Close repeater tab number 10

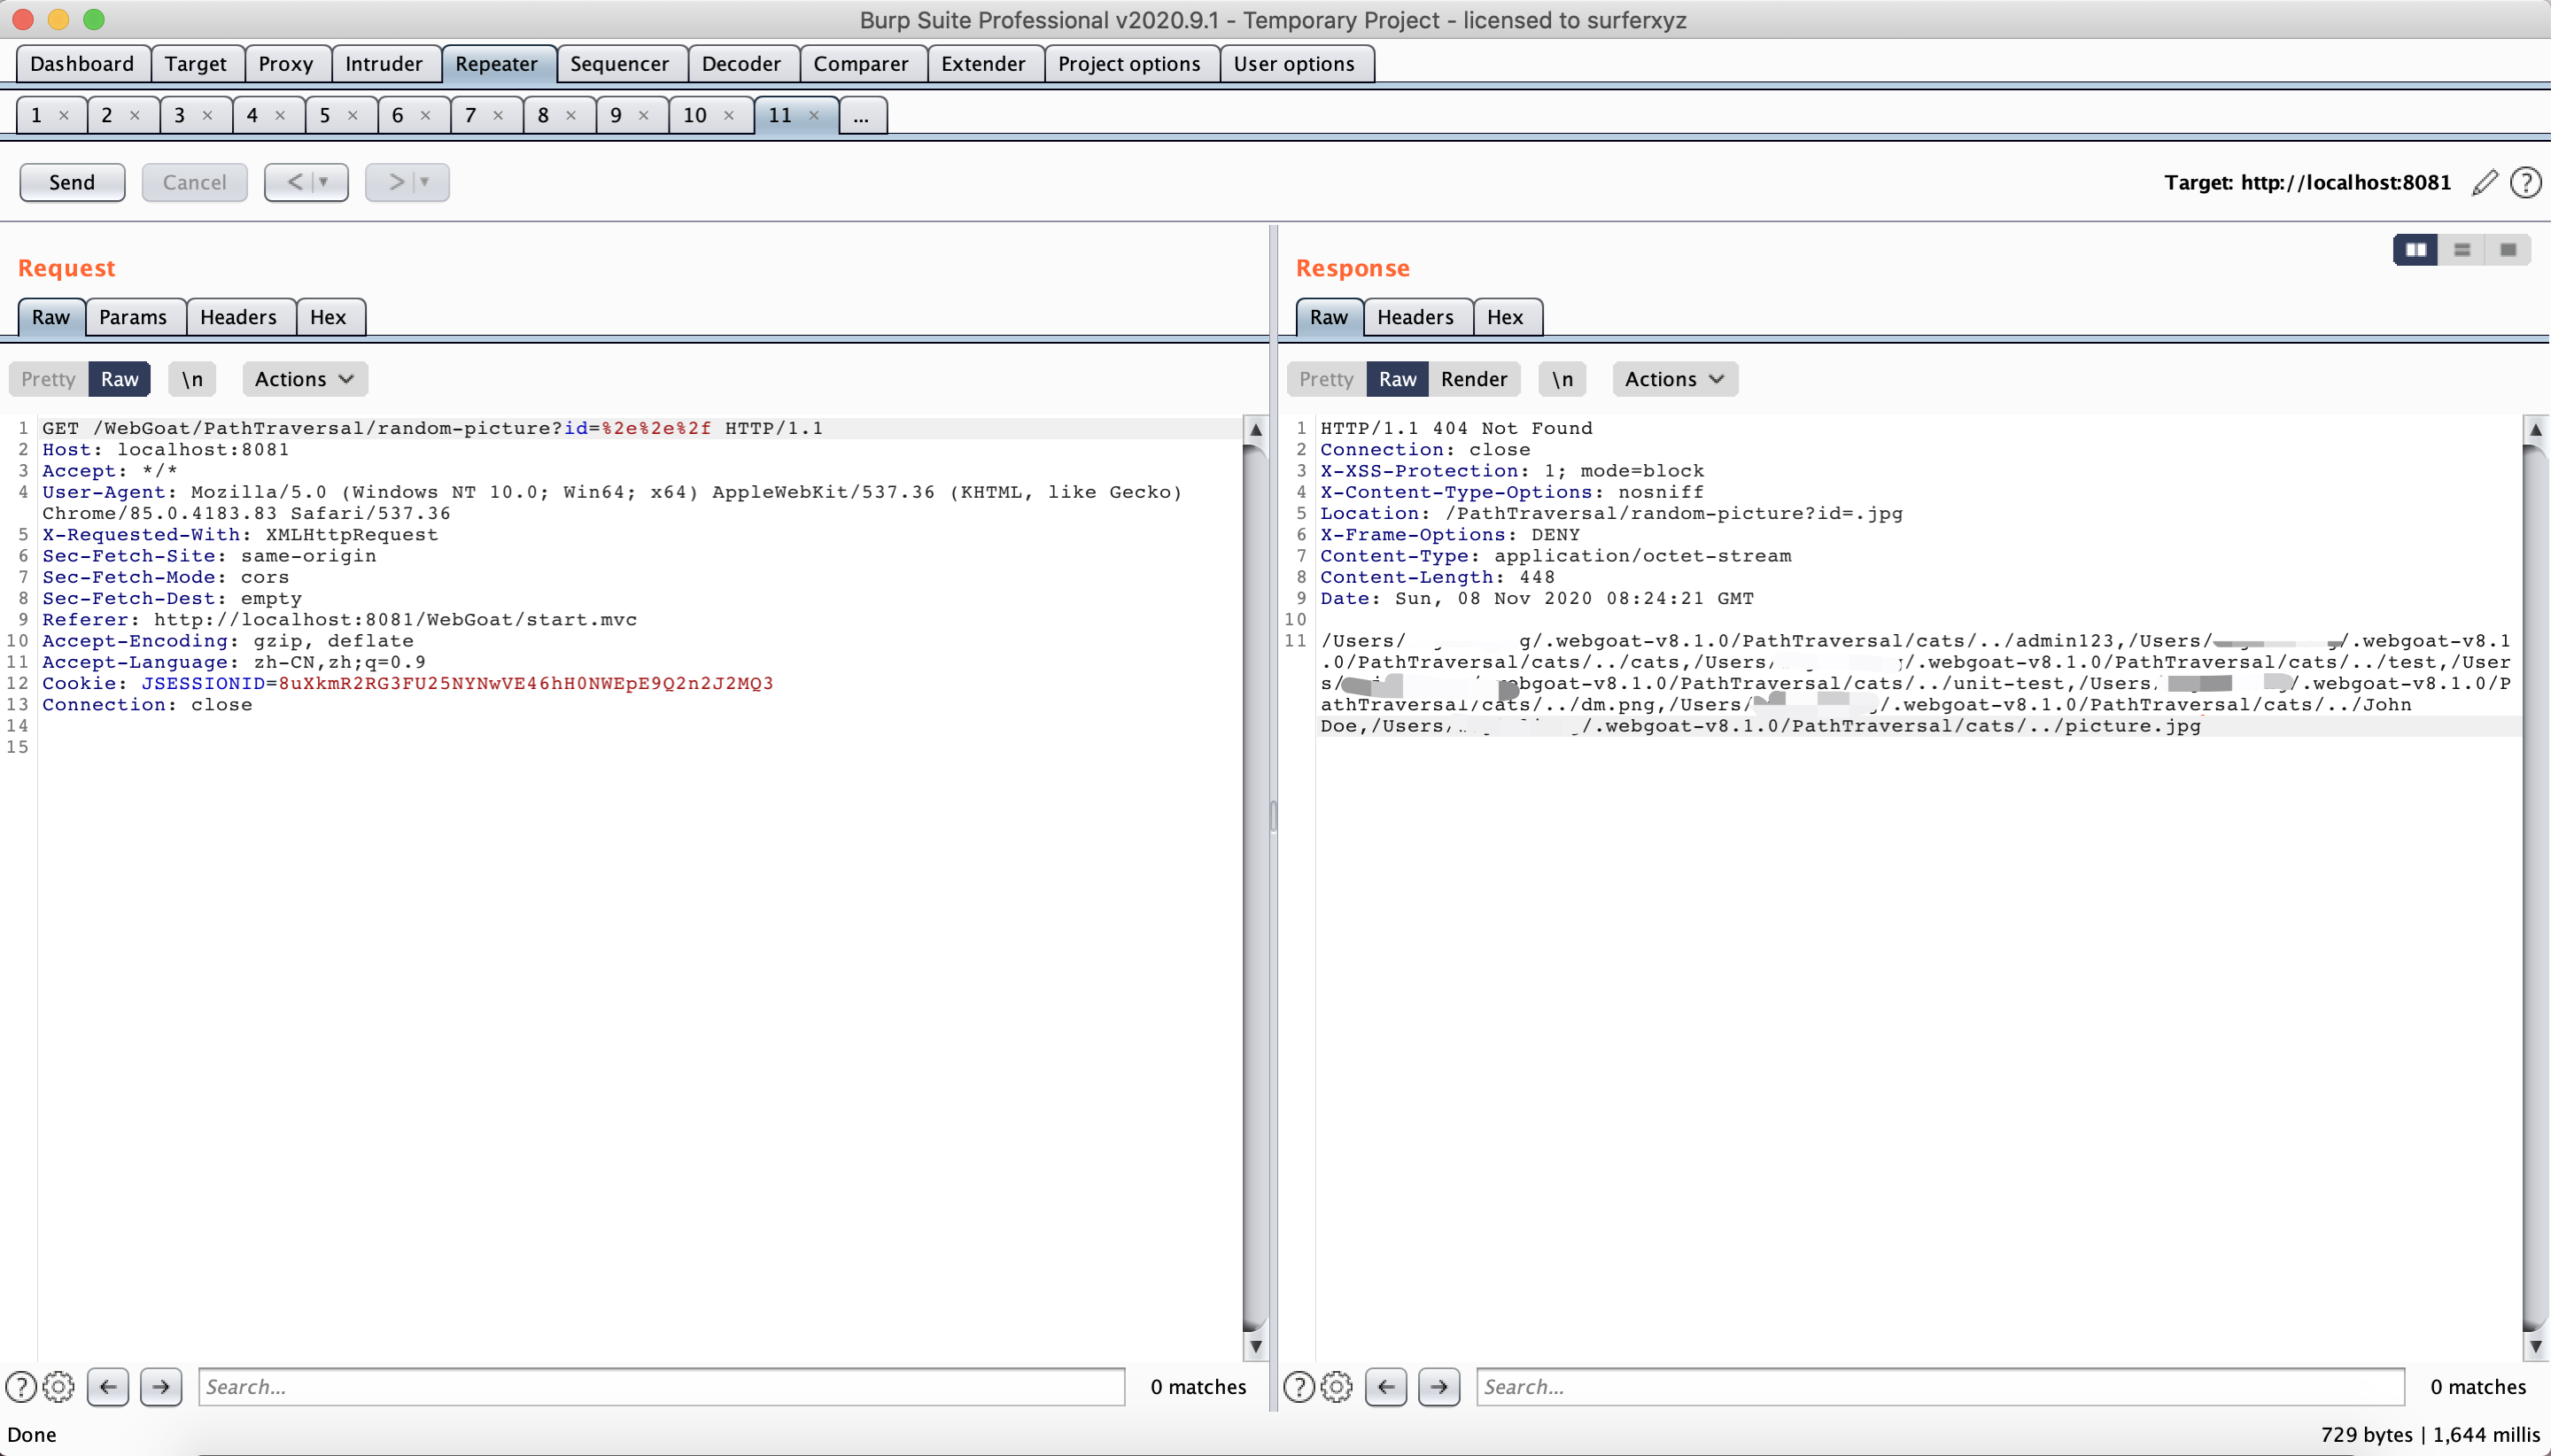tap(729, 115)
